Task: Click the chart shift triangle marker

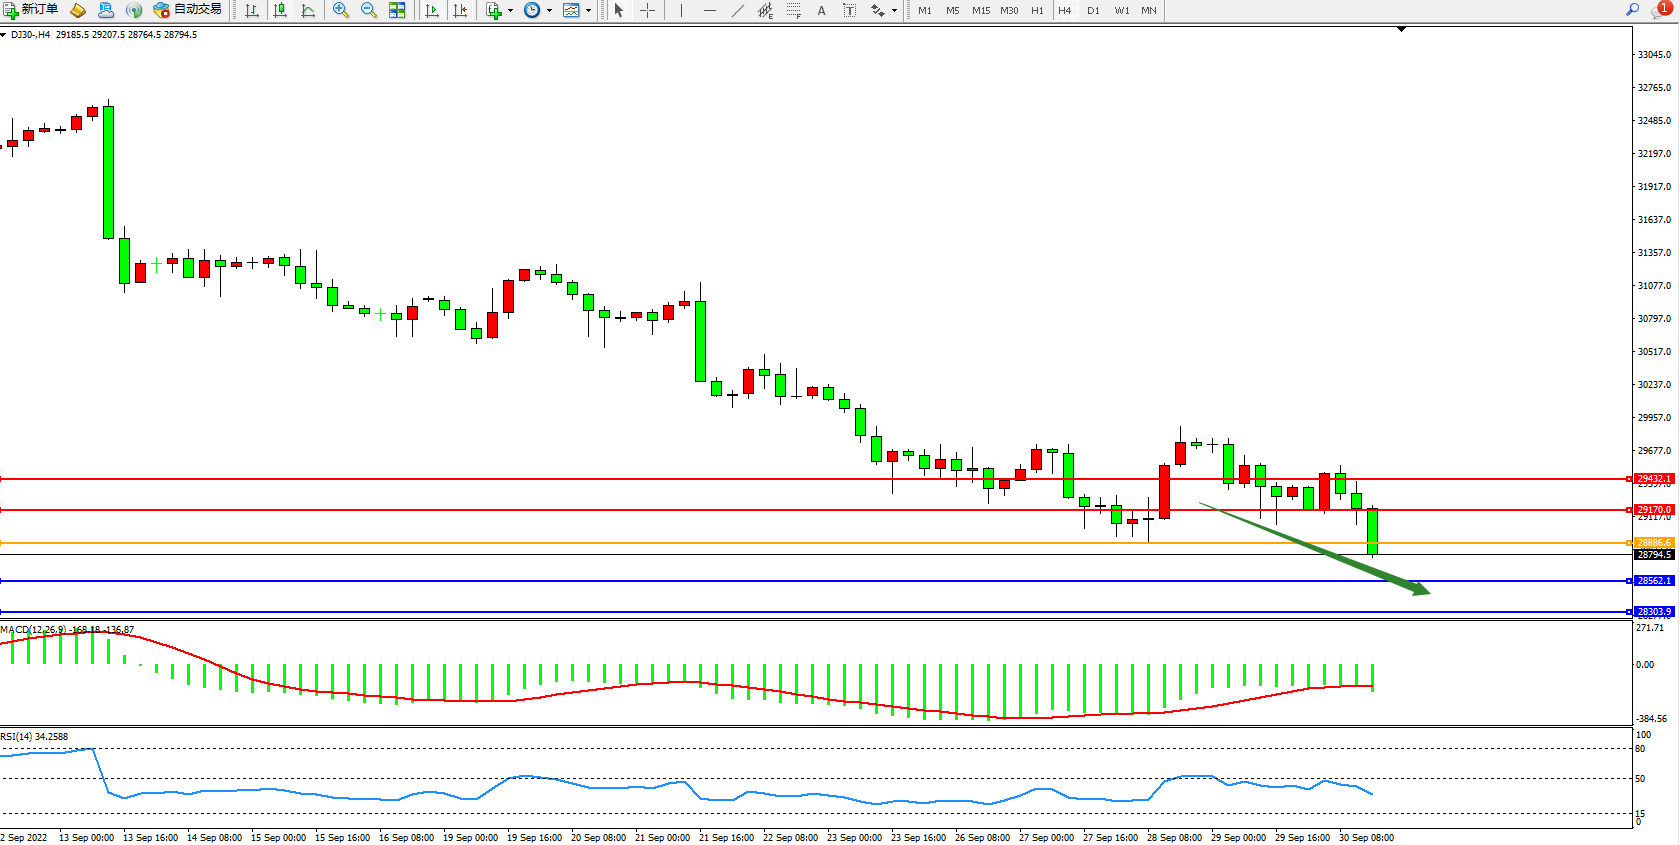Action: tap(1401, 29)
